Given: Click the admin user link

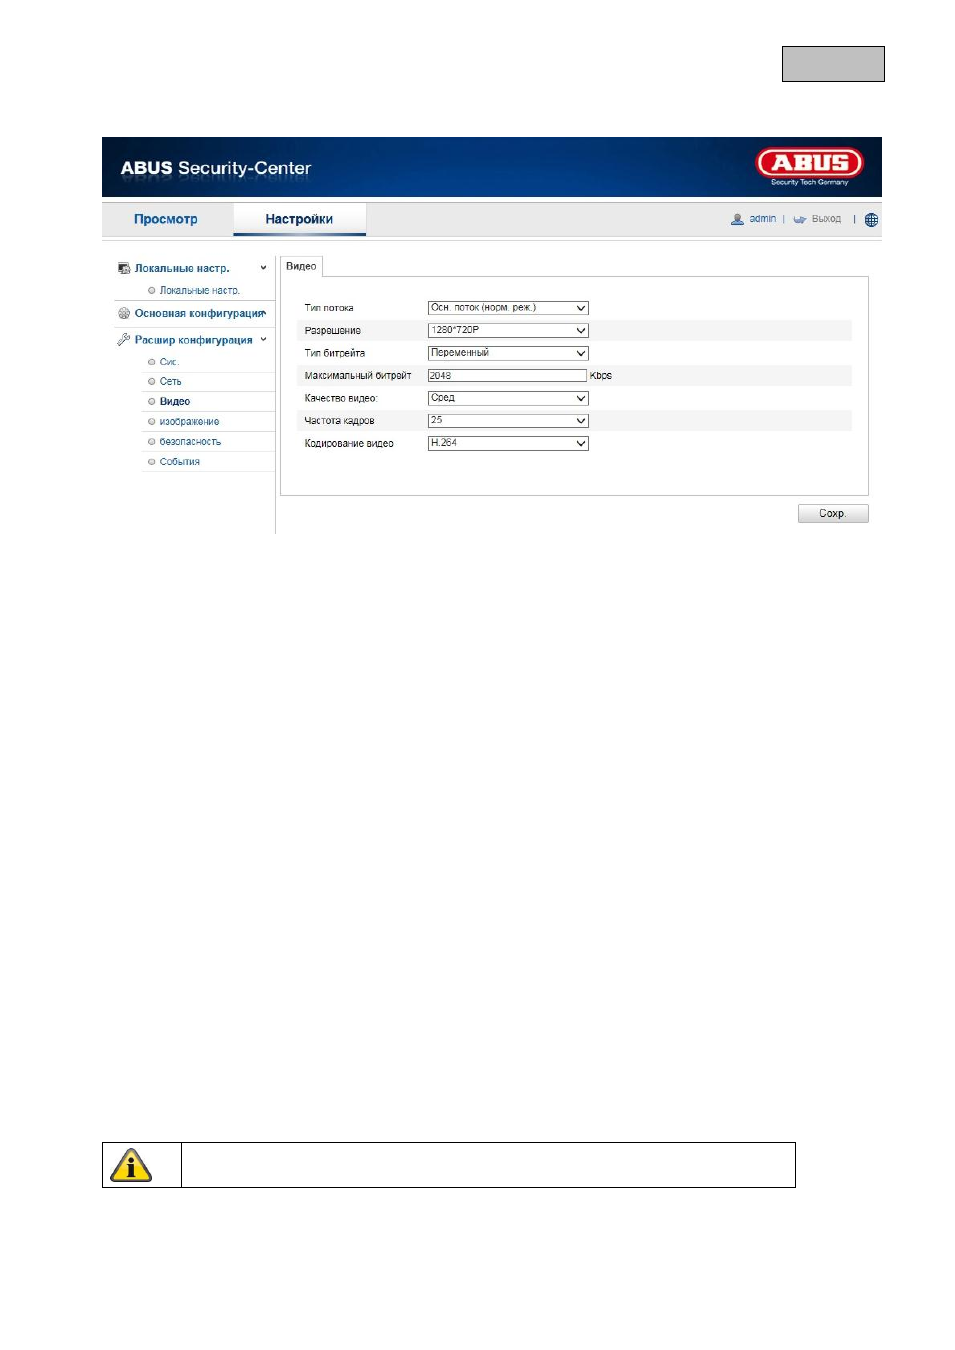Looking at the screenshot, I should (763, 219).
